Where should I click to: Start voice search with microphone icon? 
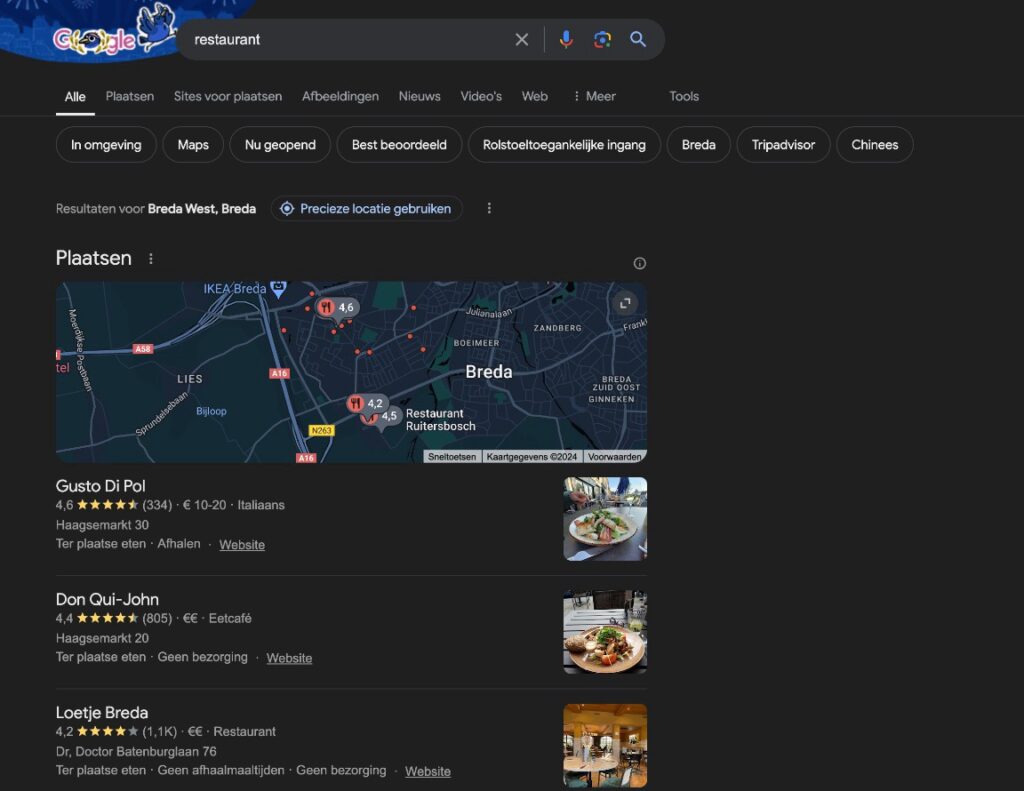click(566, 40)
